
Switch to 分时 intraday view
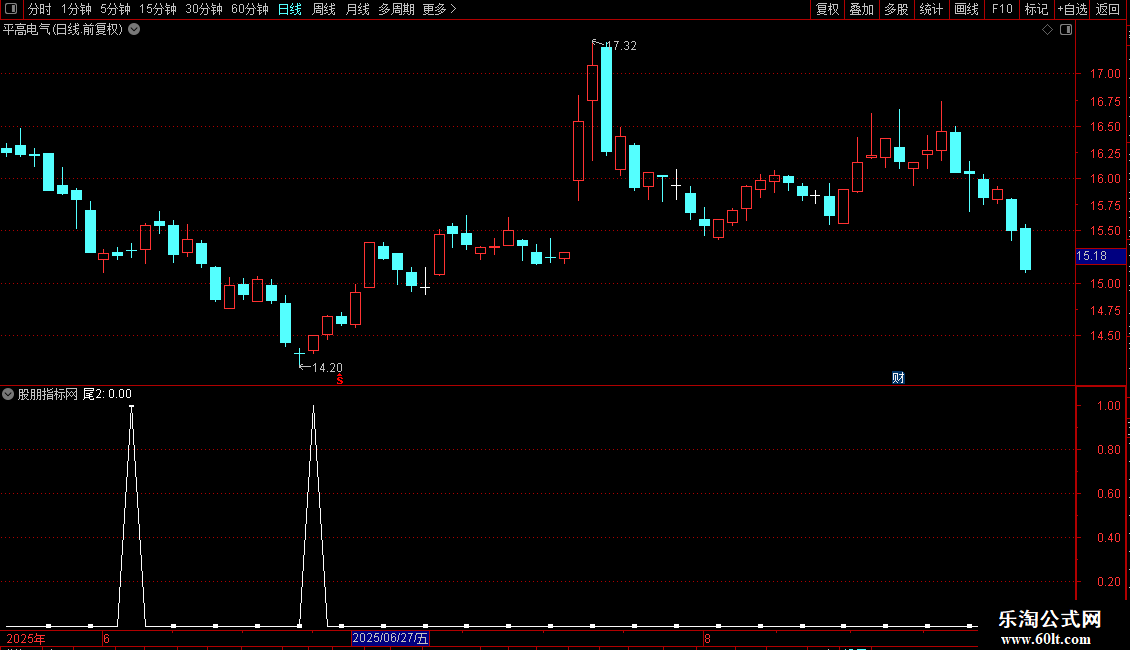(x=40, y=9)
